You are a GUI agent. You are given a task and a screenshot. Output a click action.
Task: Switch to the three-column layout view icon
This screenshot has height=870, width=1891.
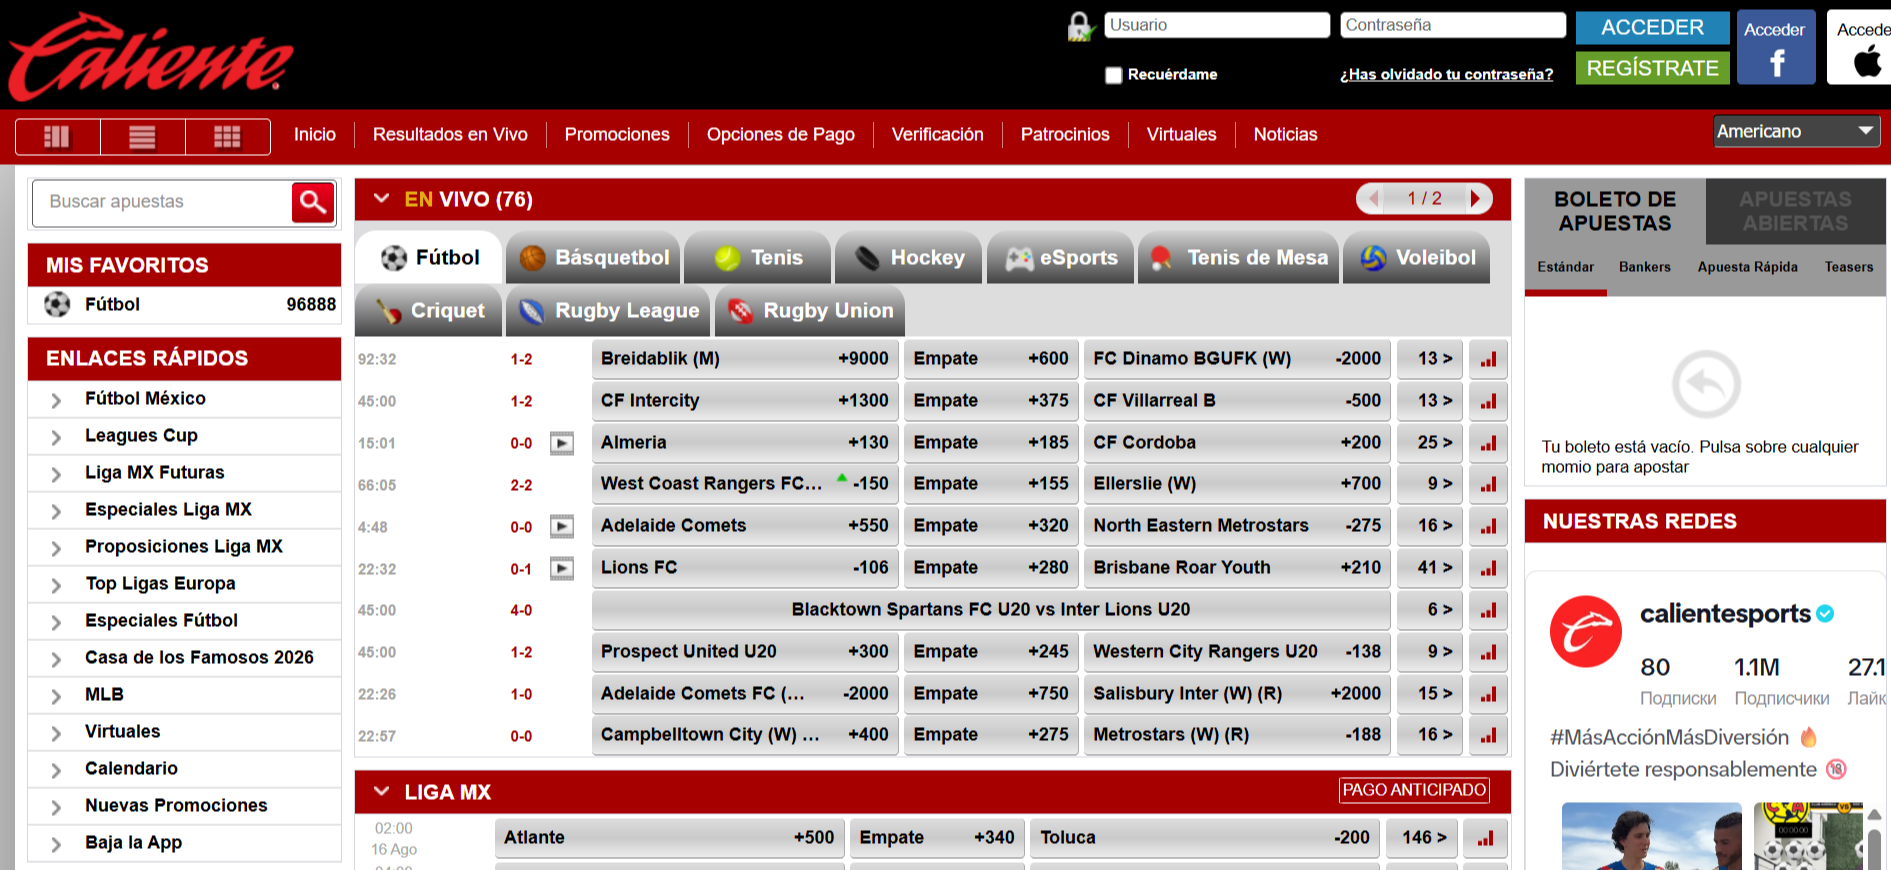(57, 136)
